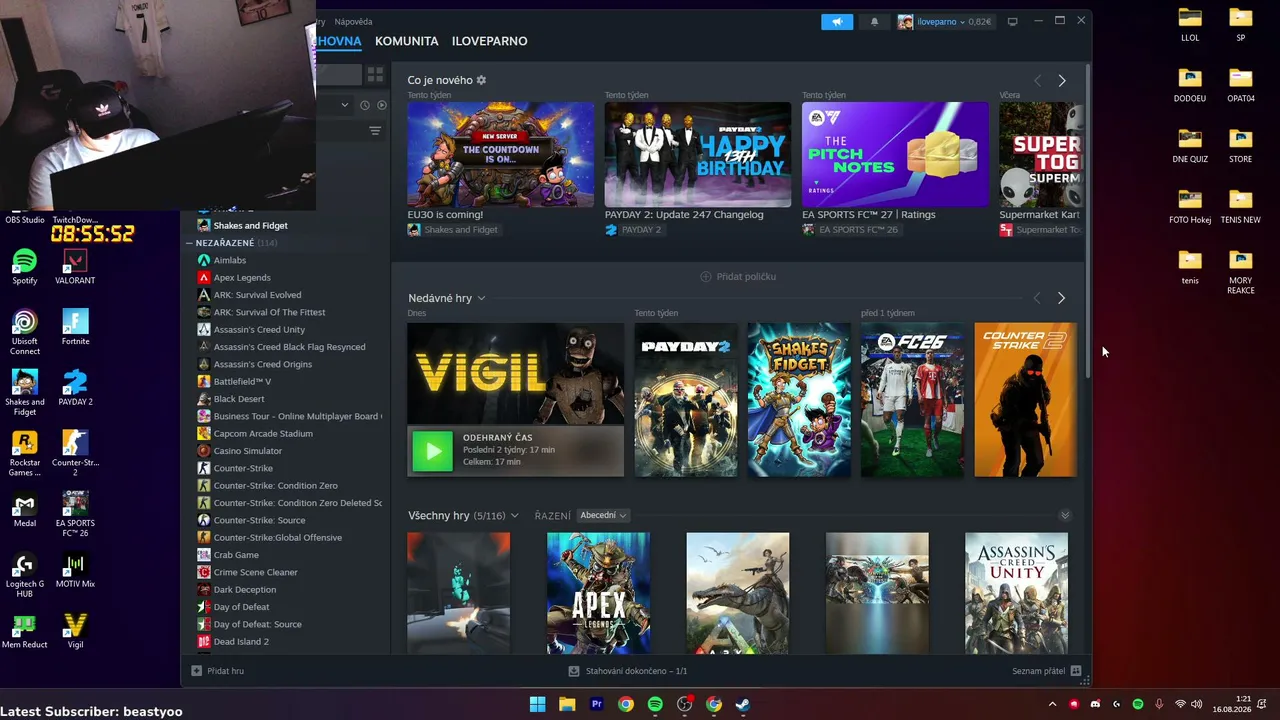Screen dimensions: 1280x720
Task: Open OBS Studio from the taskbar
Action: point(684,704)
